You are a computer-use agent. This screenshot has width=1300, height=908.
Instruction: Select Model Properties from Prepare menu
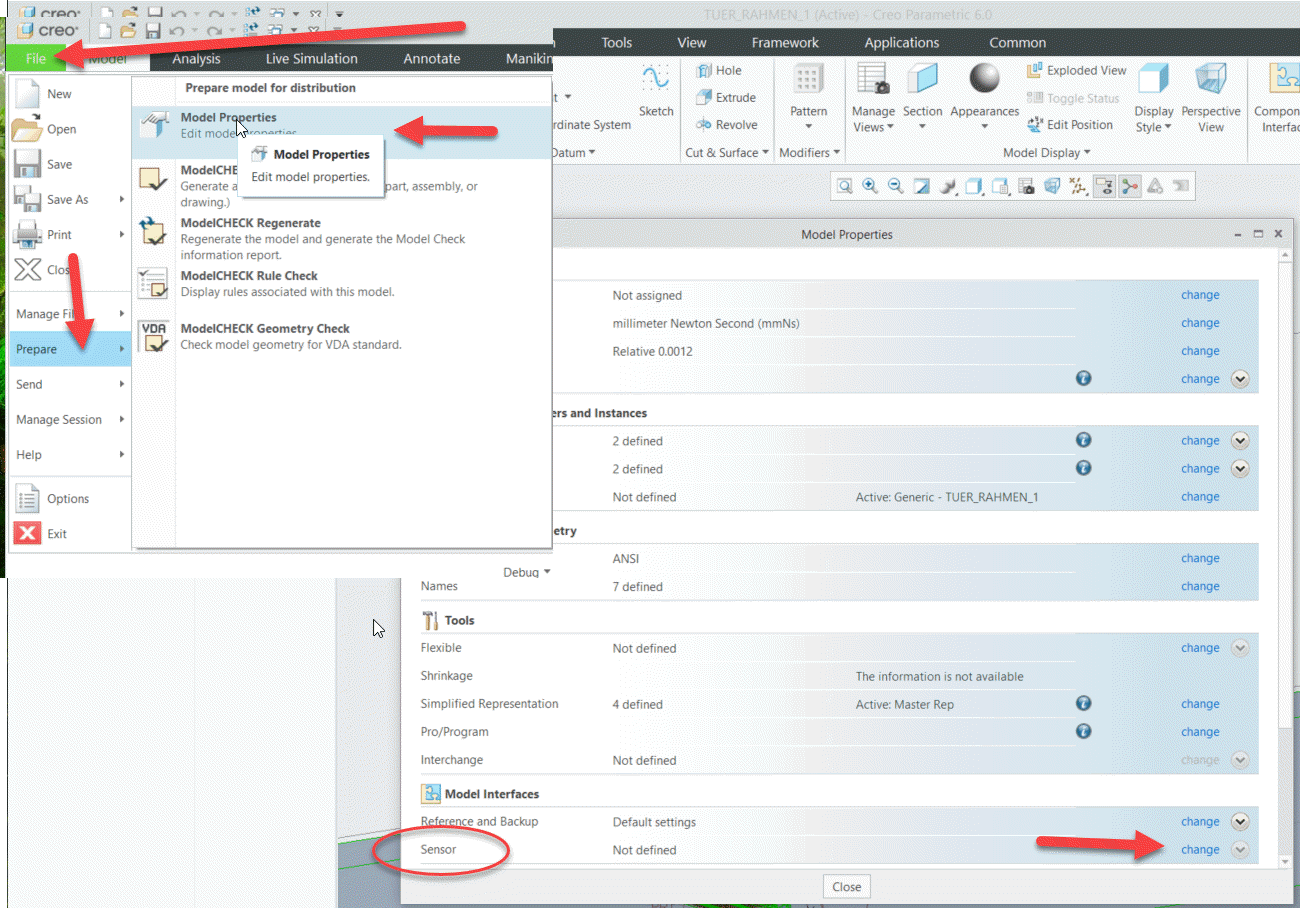(x=228, y=117)
